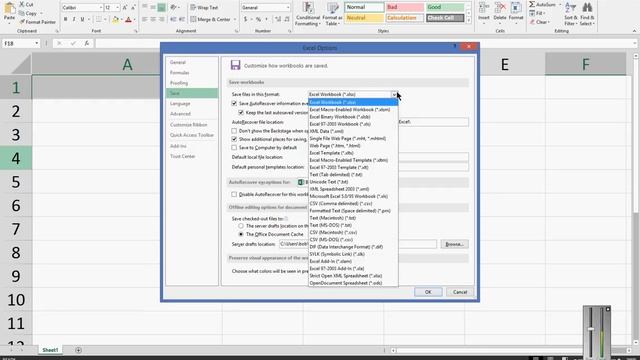
Task: Click the Merge & Center button
Action: [x=211, y=20]
